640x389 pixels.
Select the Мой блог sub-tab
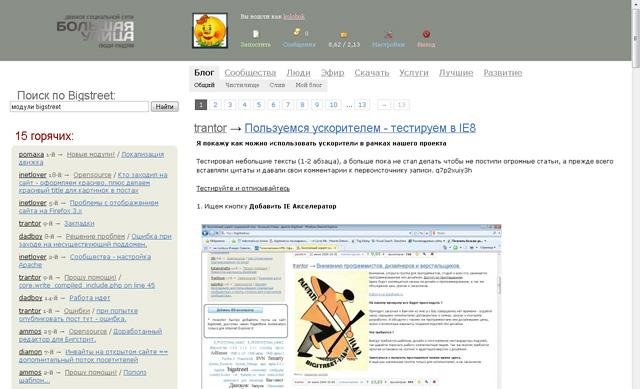point(309,85)
